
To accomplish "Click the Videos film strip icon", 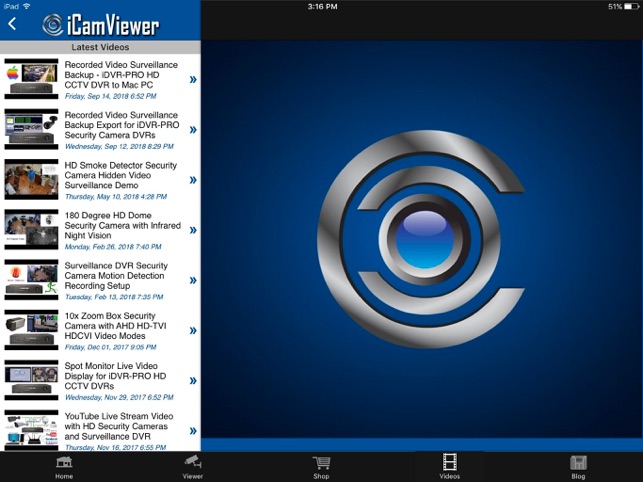I will coord(450,461).
